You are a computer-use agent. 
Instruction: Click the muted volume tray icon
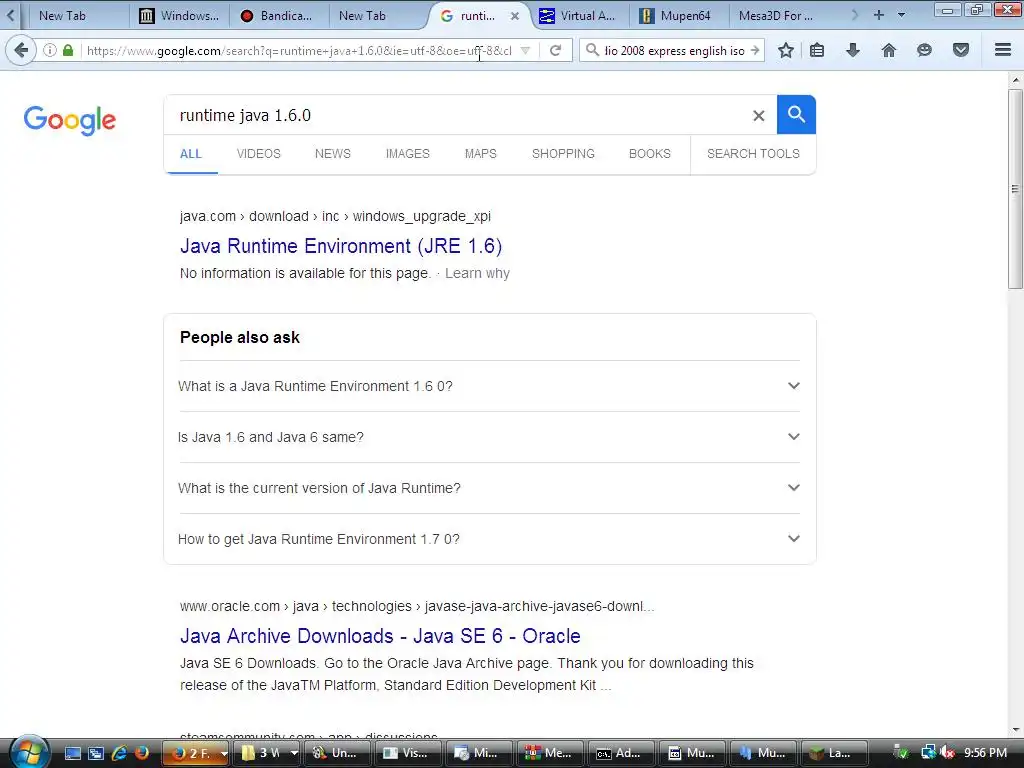(948, 753)
